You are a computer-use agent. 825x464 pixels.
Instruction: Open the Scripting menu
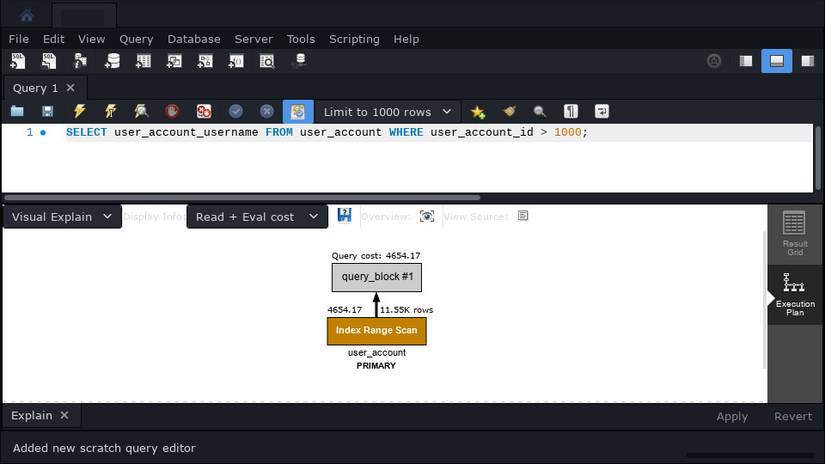354,39
